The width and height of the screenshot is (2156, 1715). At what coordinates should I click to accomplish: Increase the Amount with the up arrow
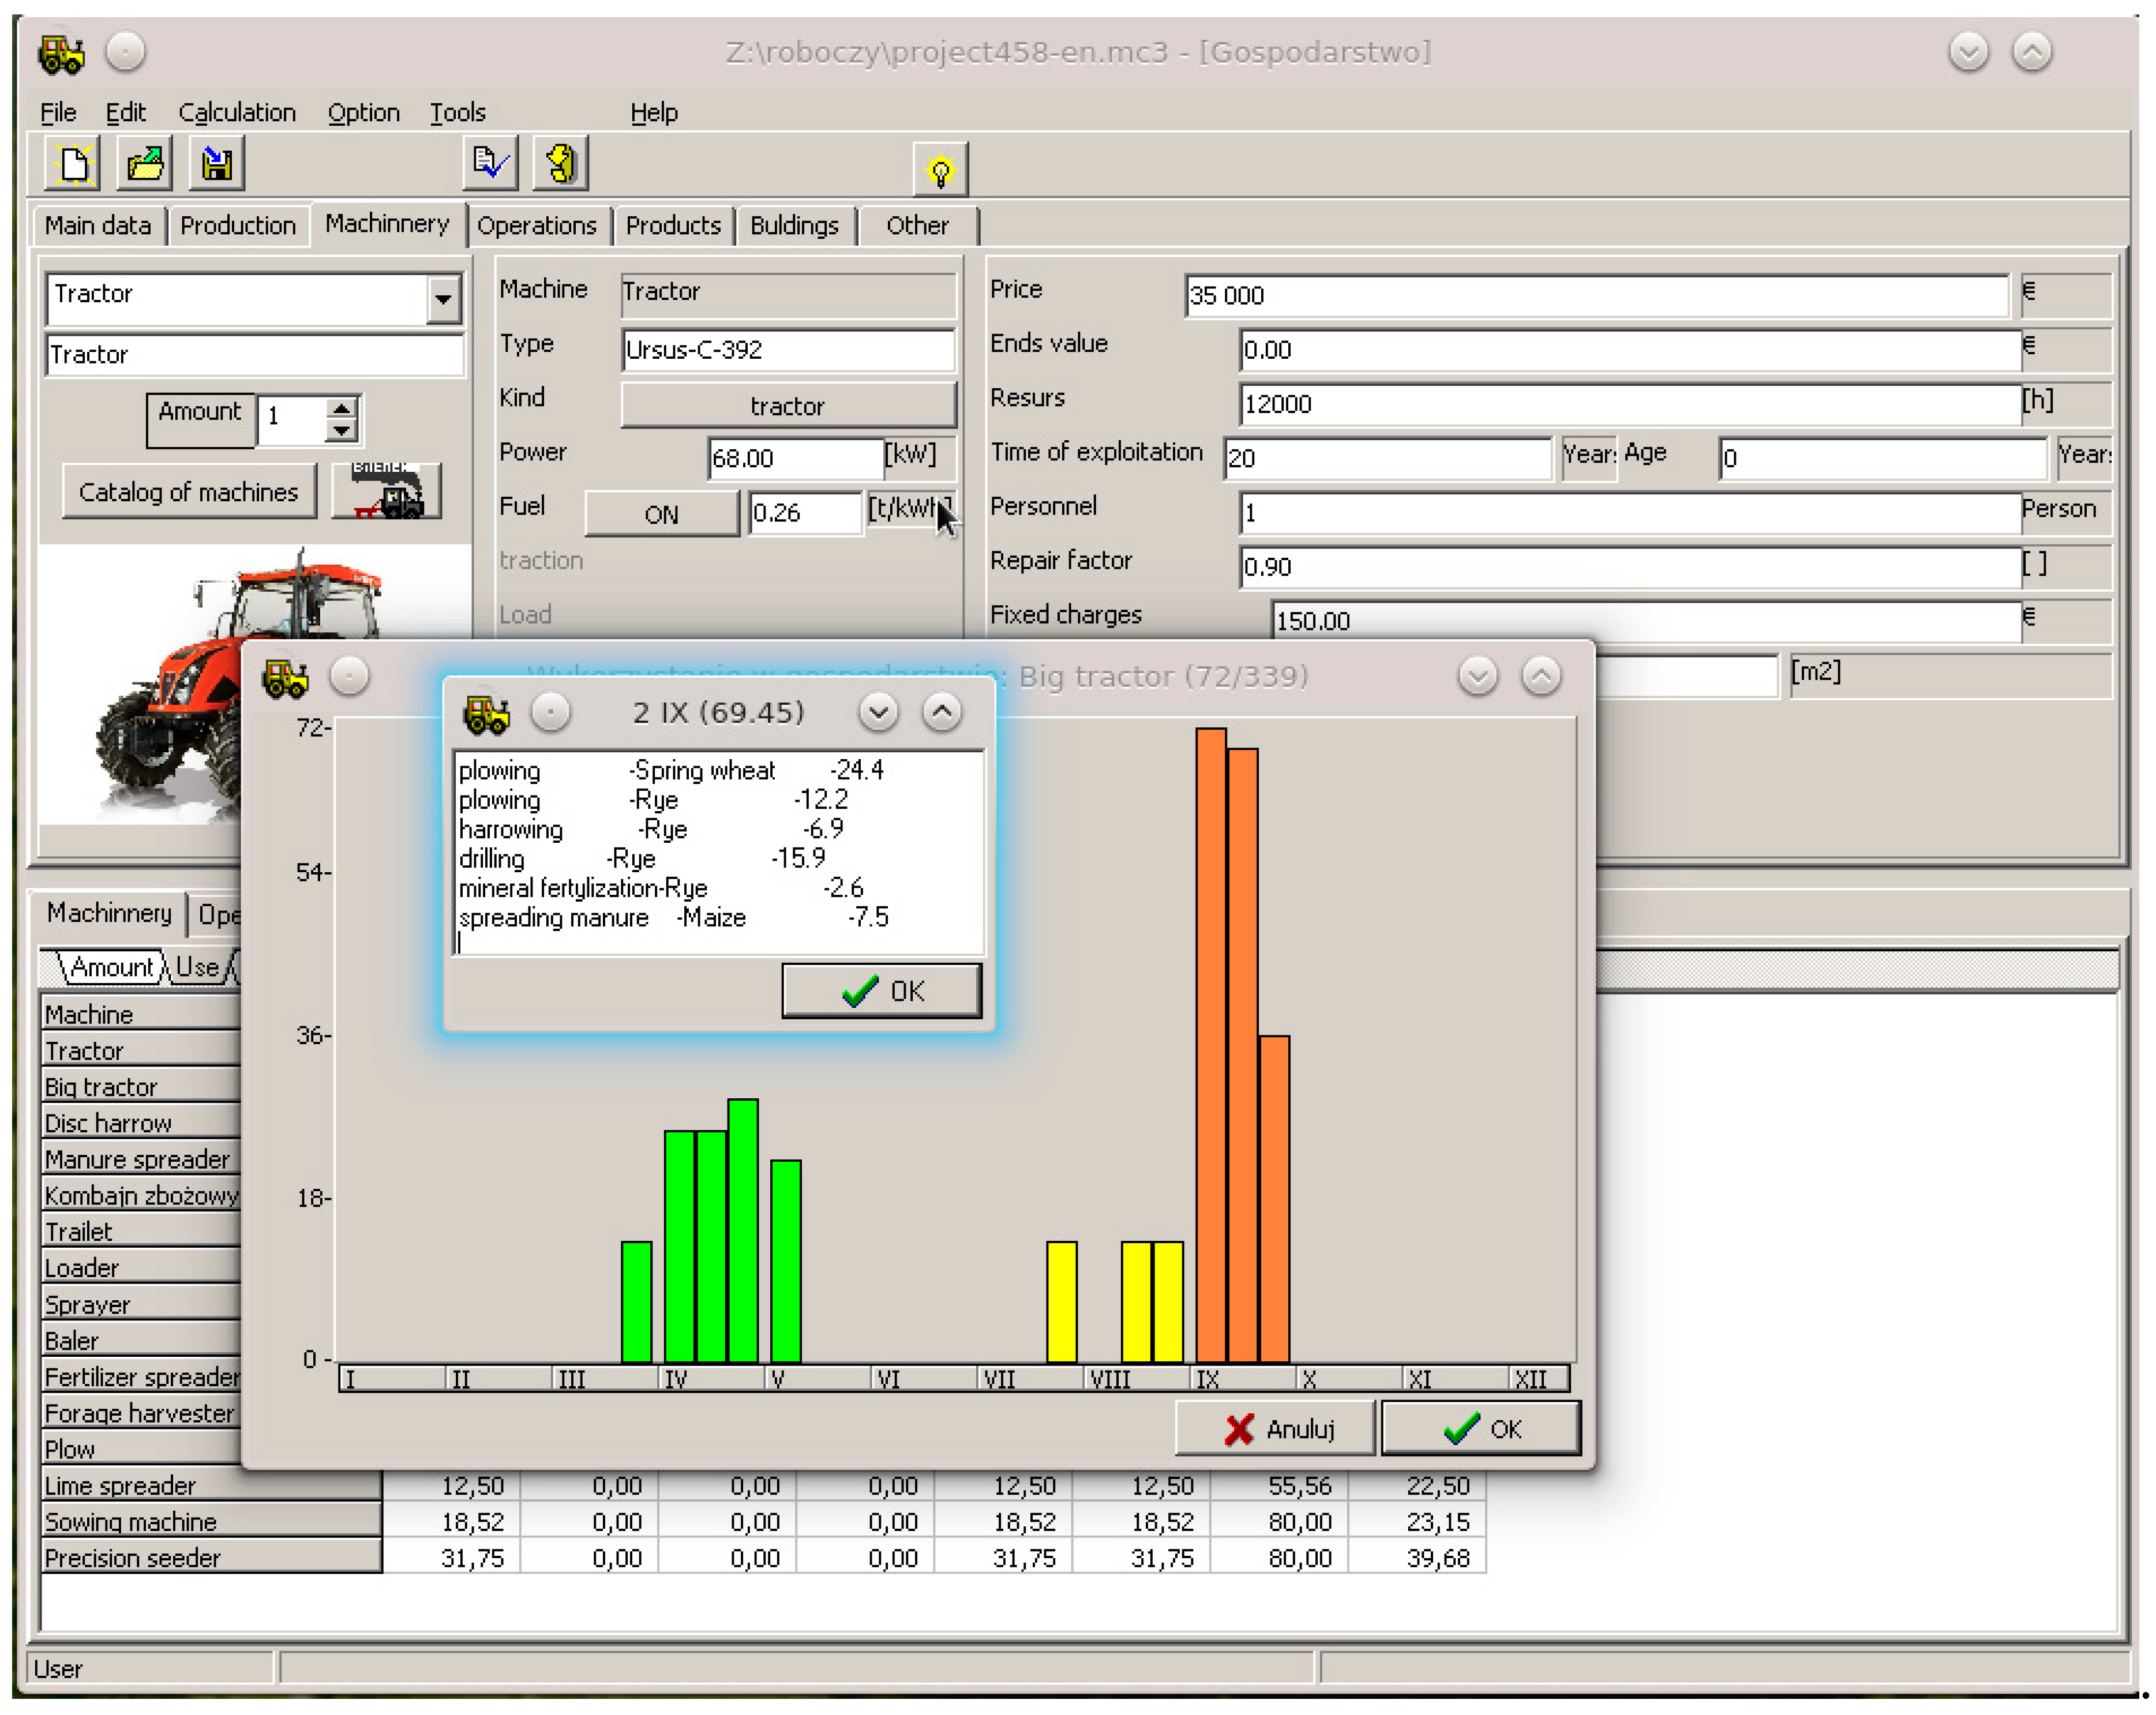[x=342, y=408]
